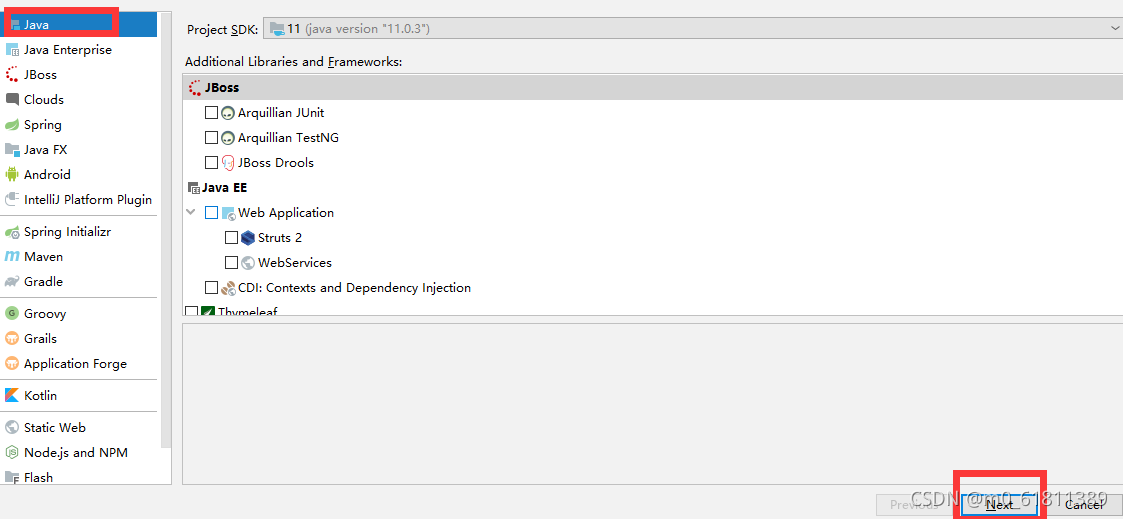Click the Arquillian JUnit framework icon
The width and height of the screenshot is (1123, 519).
pos(228,112)
